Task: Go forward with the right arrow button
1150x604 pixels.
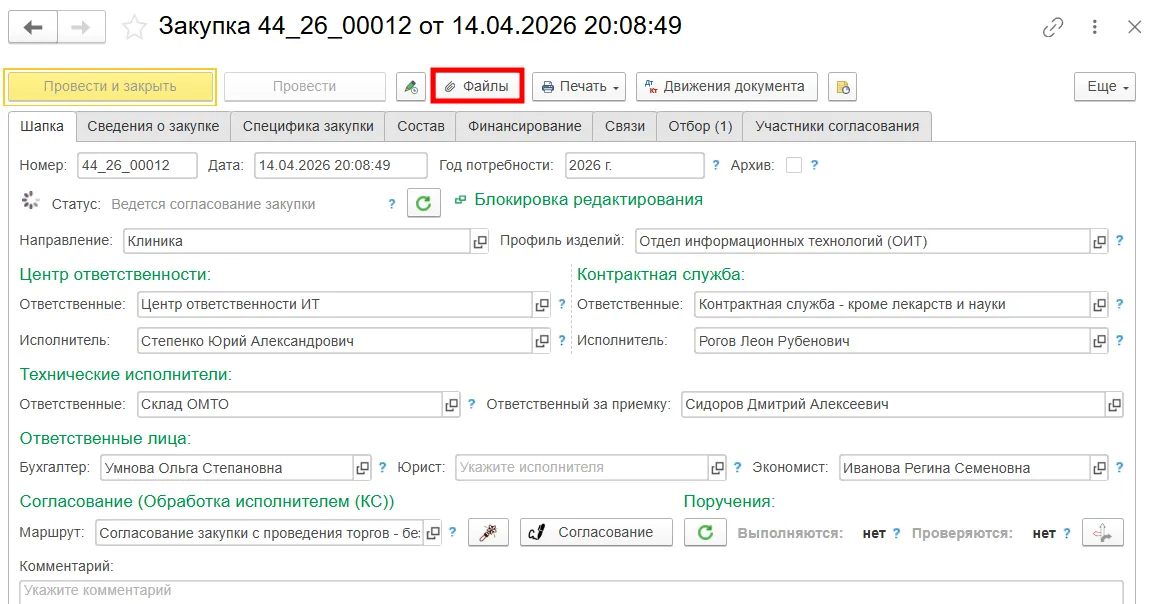Action: pyautogui.click(x=81, y=28)
